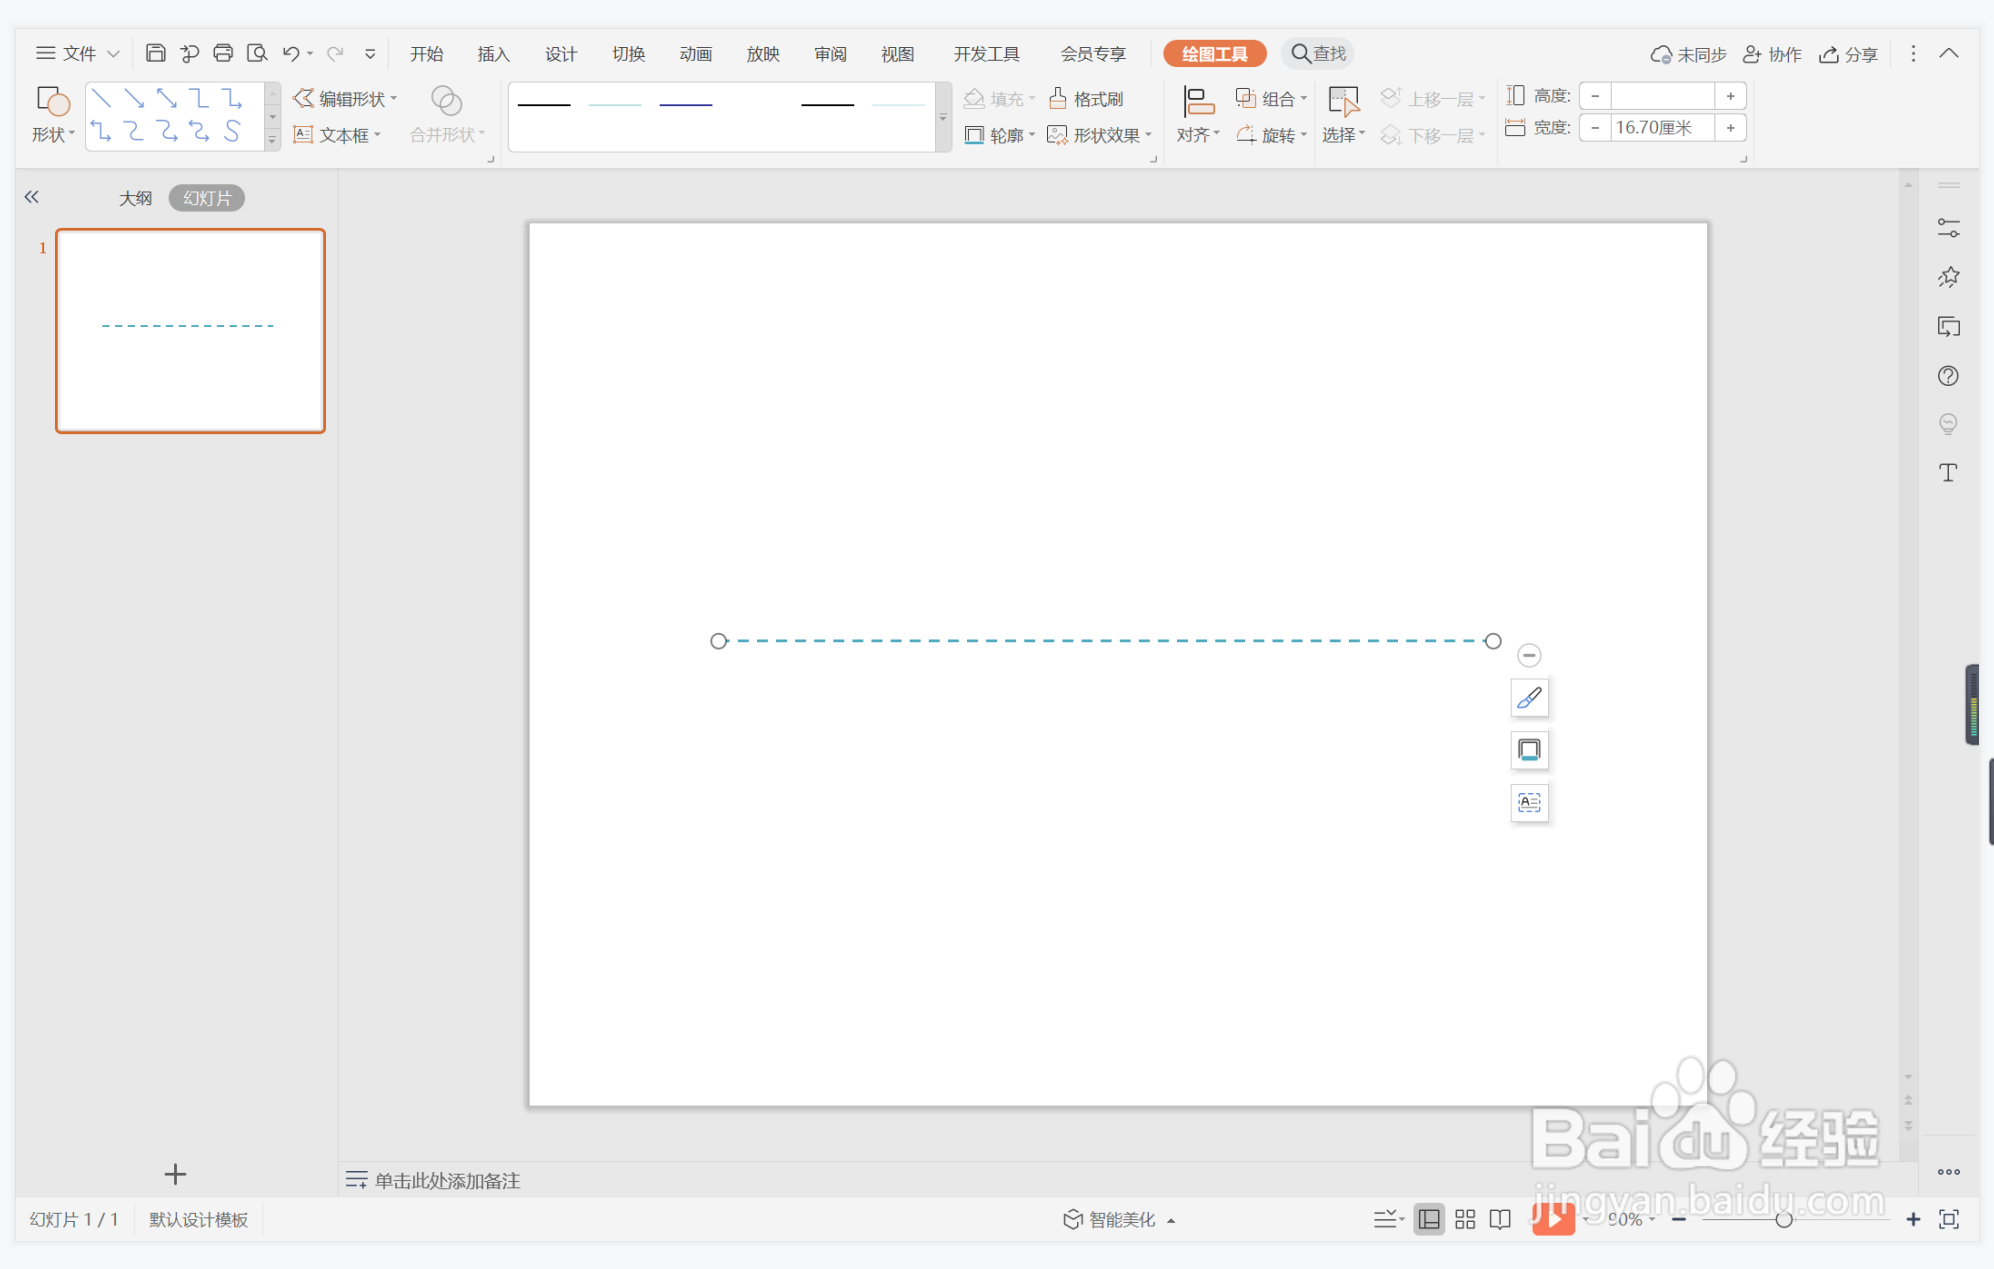Select the double-arrow line shape

click(x=167, y=98)
